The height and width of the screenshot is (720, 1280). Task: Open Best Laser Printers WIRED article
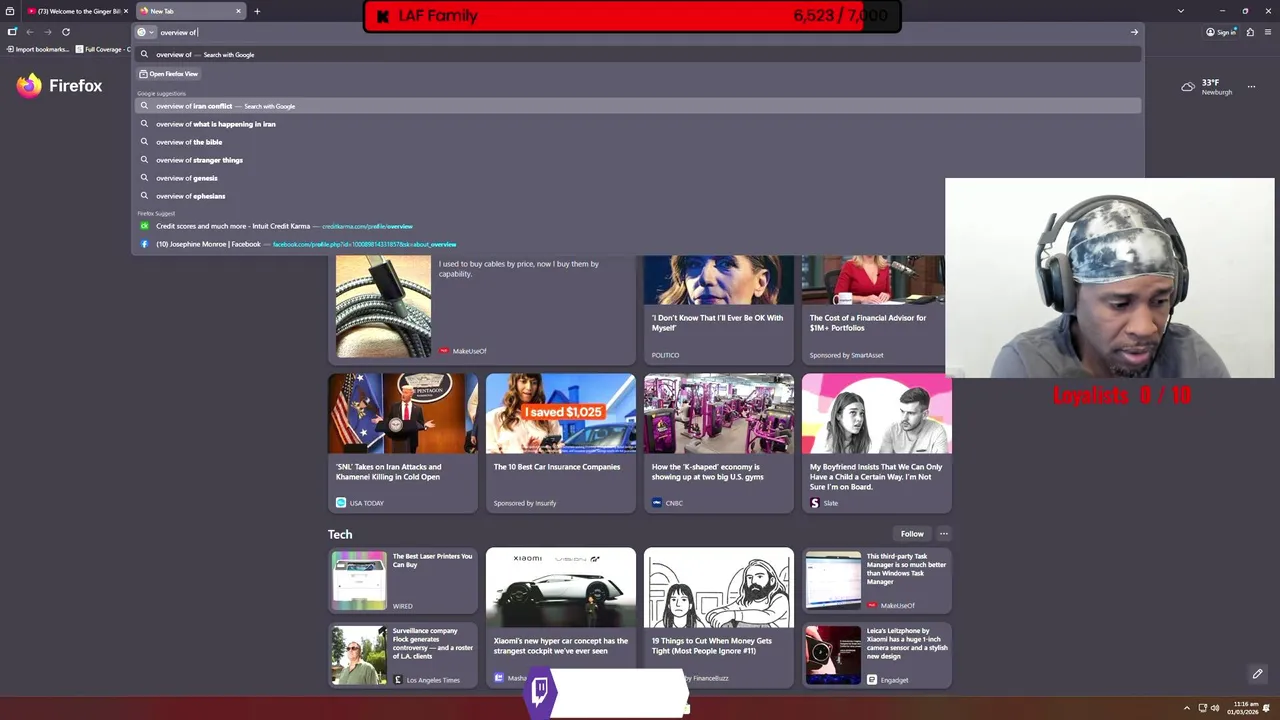(402, 580)
